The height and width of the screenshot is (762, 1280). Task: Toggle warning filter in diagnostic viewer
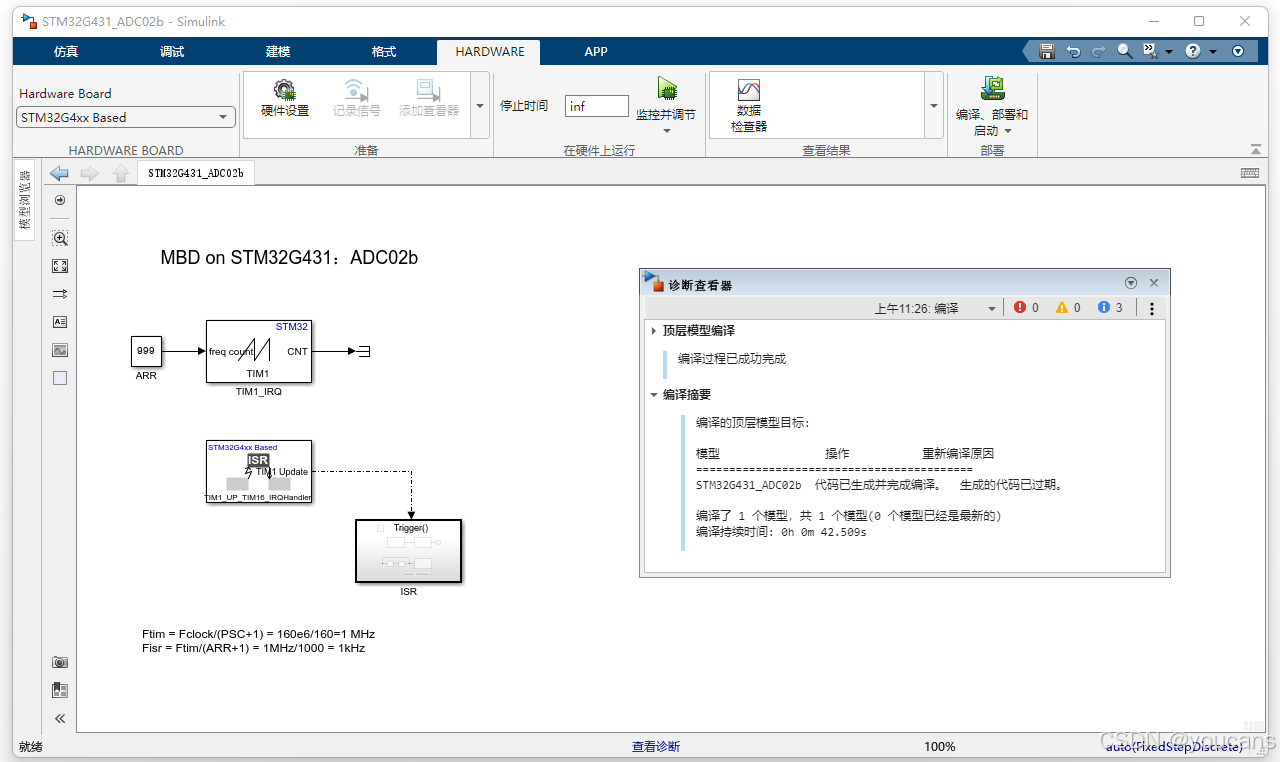point(1062,308)
